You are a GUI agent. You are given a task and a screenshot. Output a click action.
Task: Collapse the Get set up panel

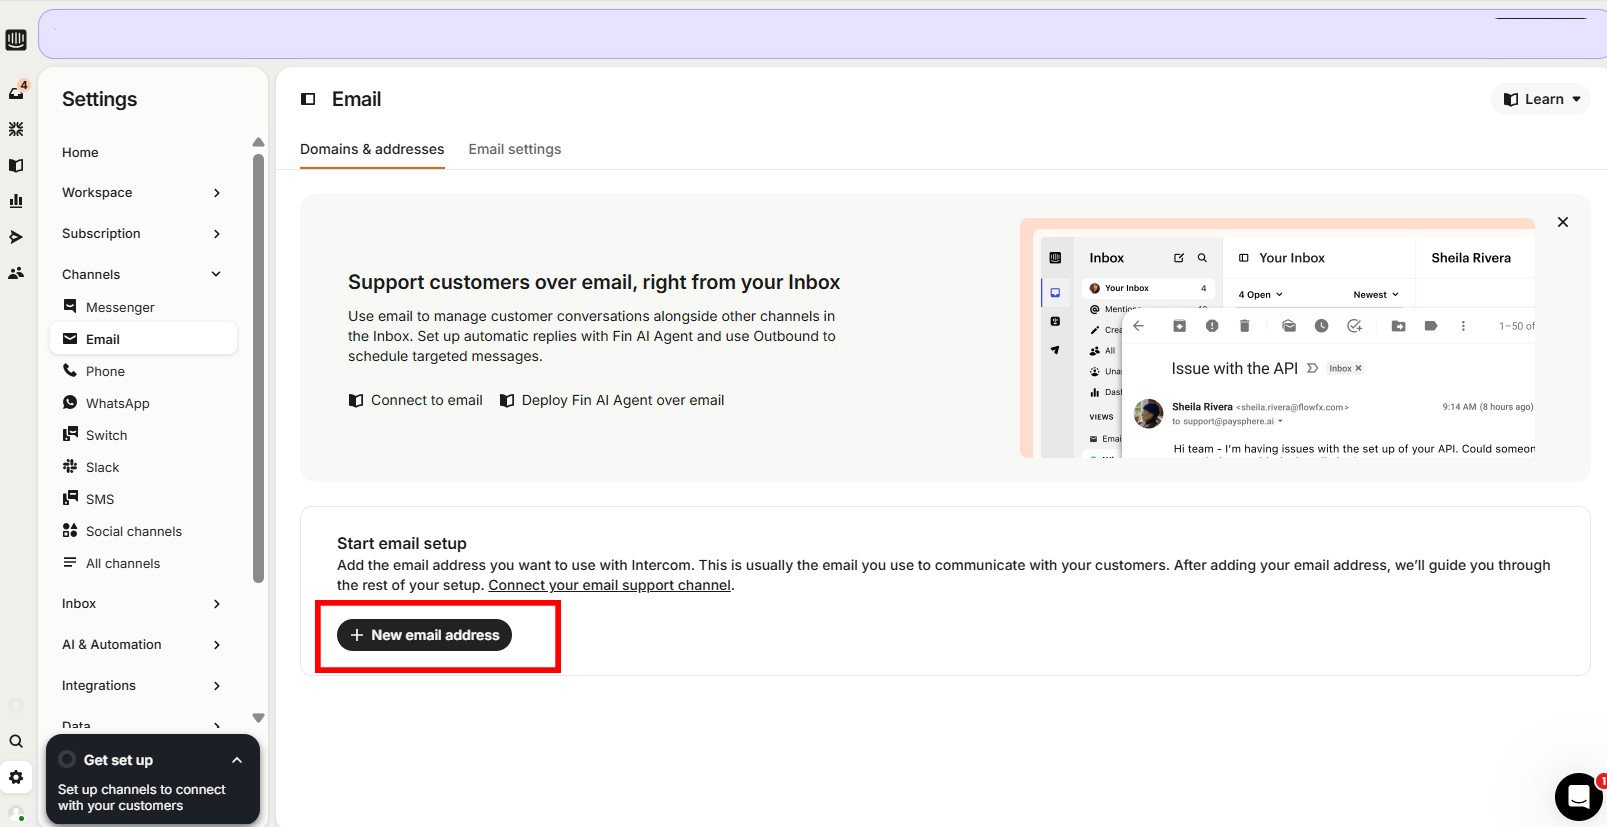(237, 760)
